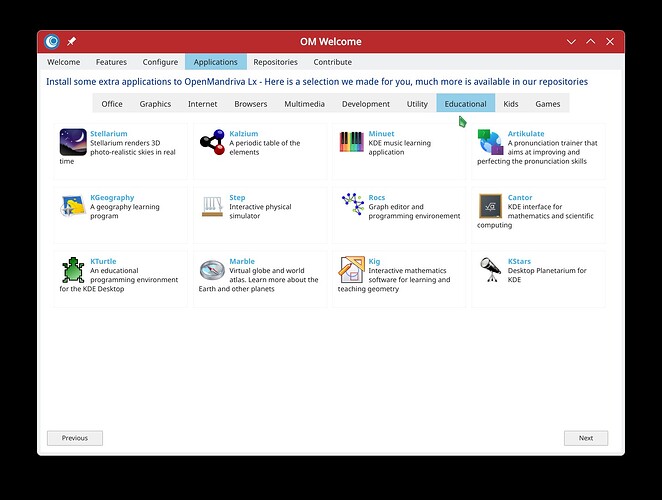Click the Rocs graph nodes icon
Image resolution: width=662 pixels, height=500 pixels.
pyautogui.click(x=353, y=205)
